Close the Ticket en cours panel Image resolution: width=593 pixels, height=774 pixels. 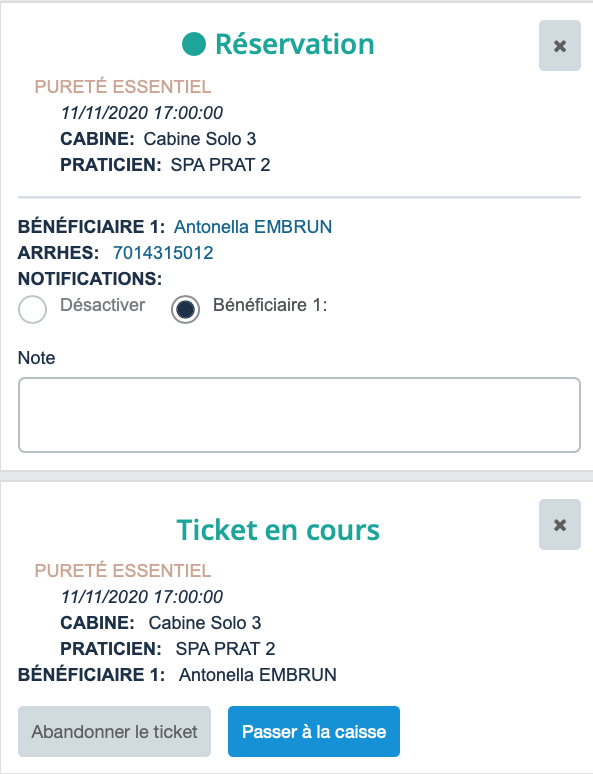(x=559, y=524)
